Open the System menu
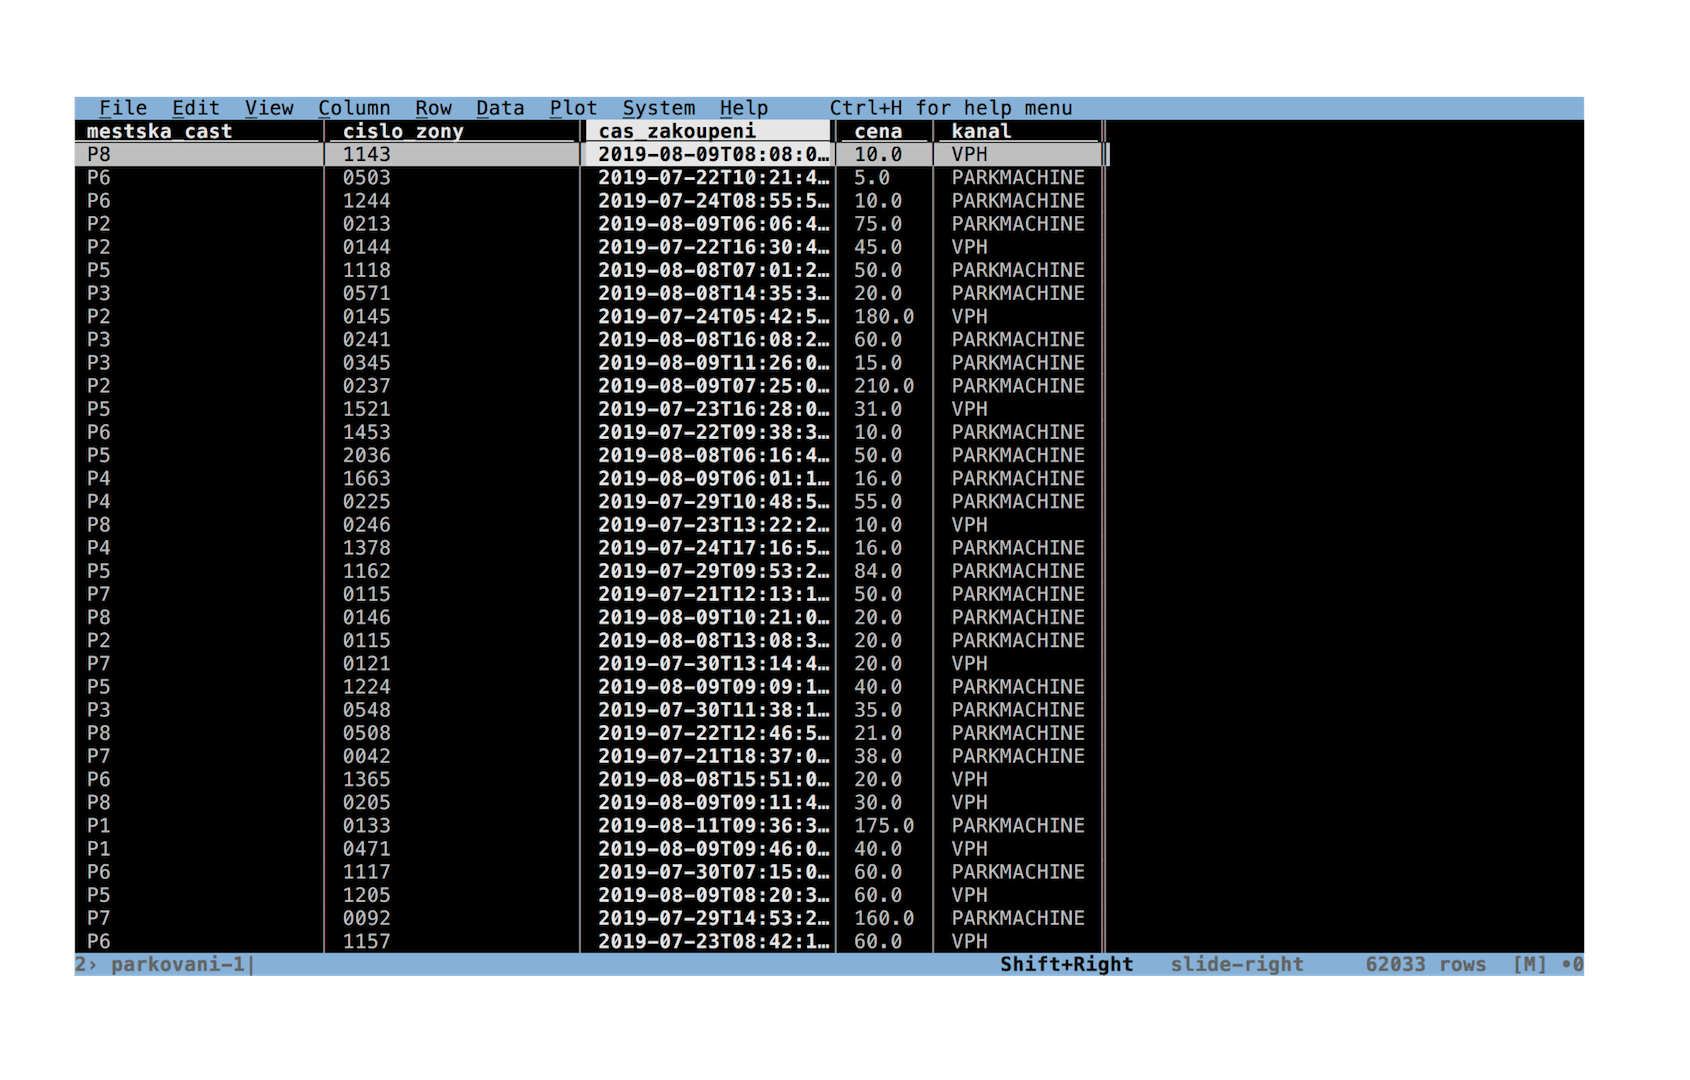The image size is (1690, 1080). (659, 108)
